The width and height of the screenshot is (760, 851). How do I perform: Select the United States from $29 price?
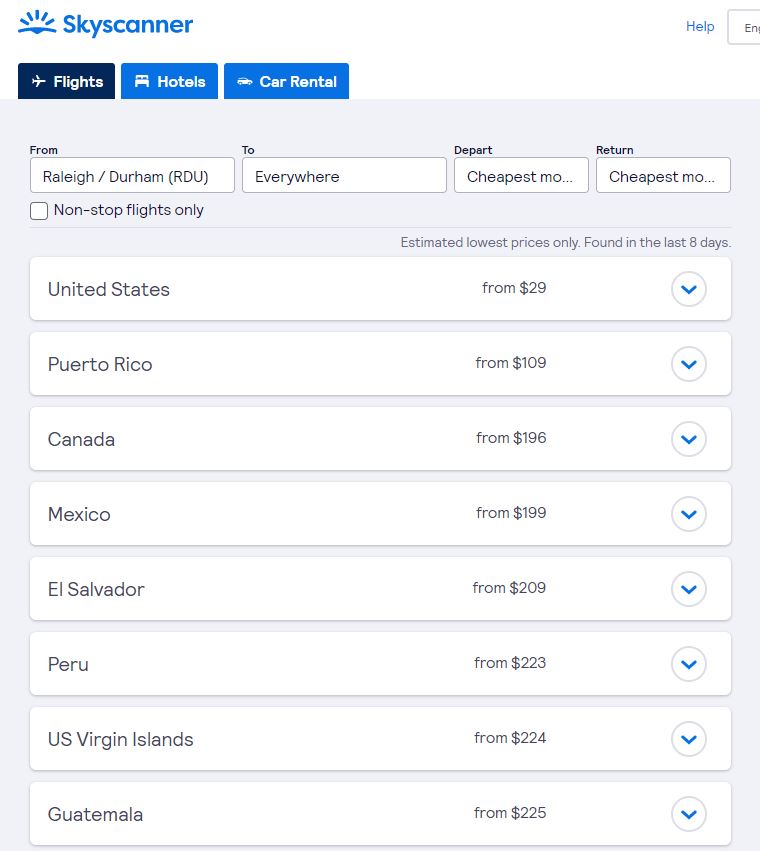pos(514,288)
